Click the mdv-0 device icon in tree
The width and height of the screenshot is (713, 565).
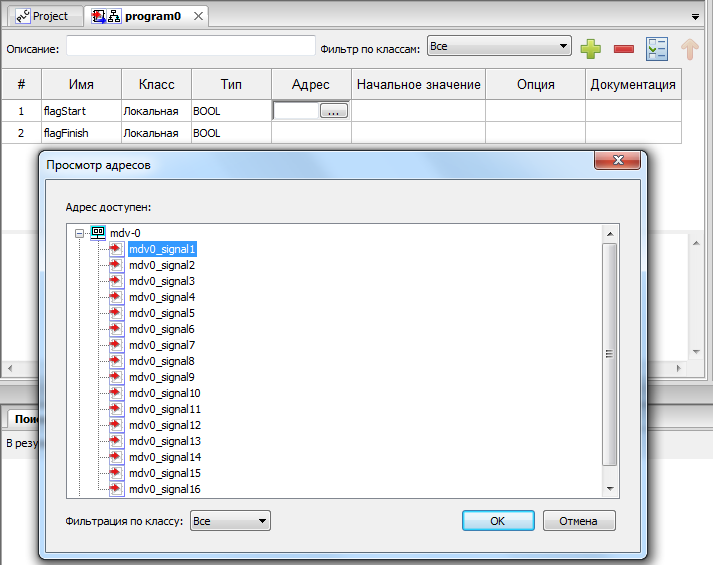click(98, 233)
